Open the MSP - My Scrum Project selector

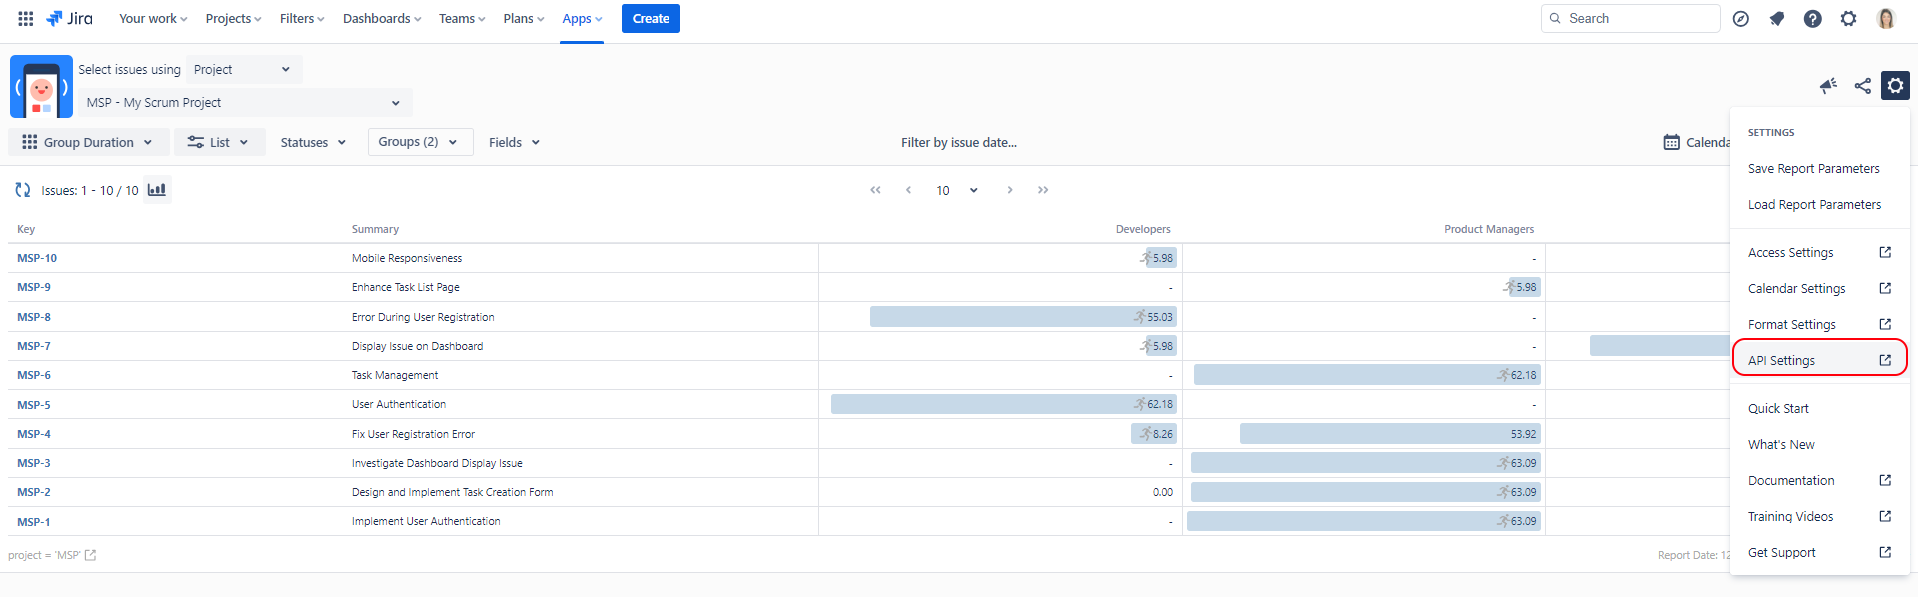coord(243,103)
